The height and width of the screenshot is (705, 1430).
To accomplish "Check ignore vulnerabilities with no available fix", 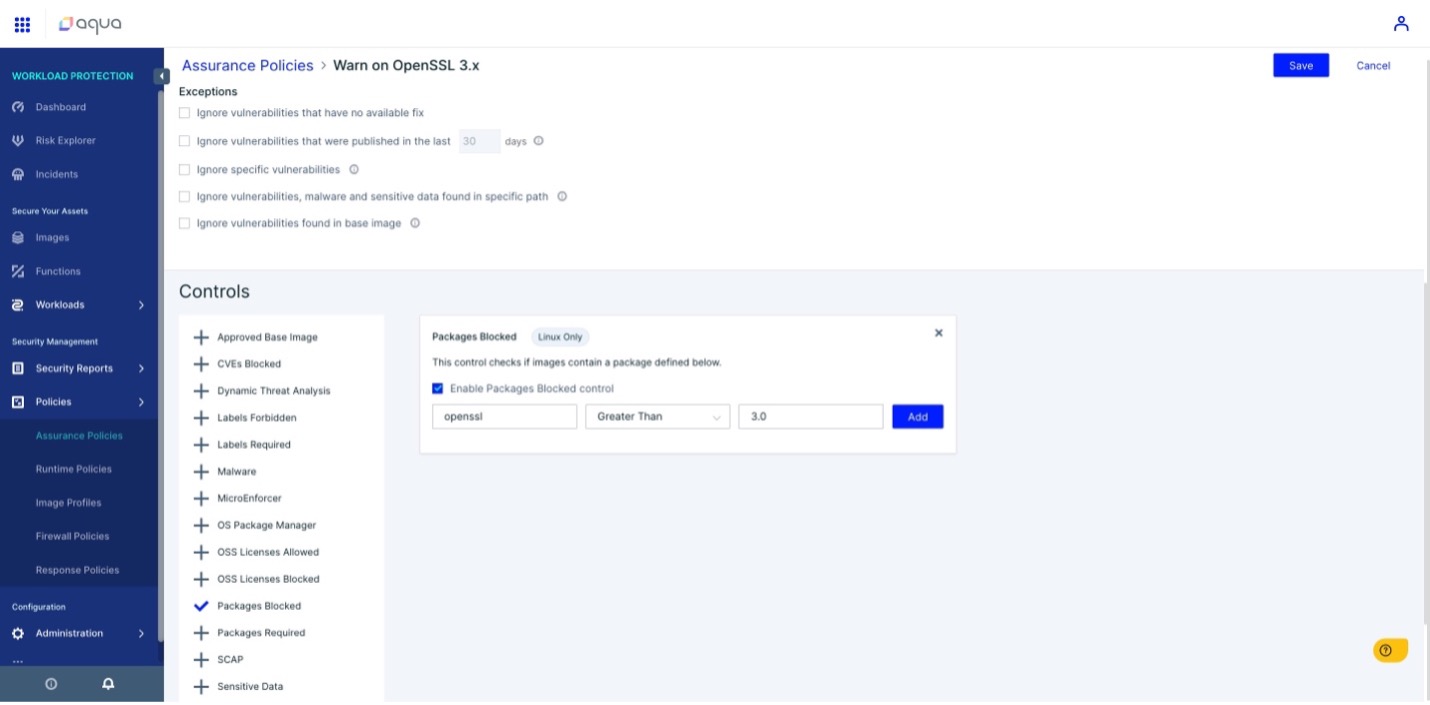I will tap(184, 113).
